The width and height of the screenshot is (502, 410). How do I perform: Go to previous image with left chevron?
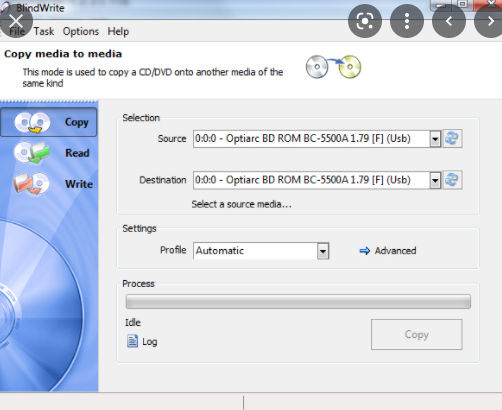pos(449,21)
